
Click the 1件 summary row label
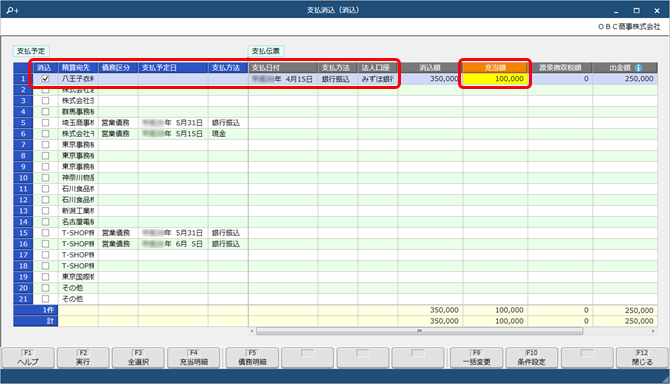coord(36,310)
